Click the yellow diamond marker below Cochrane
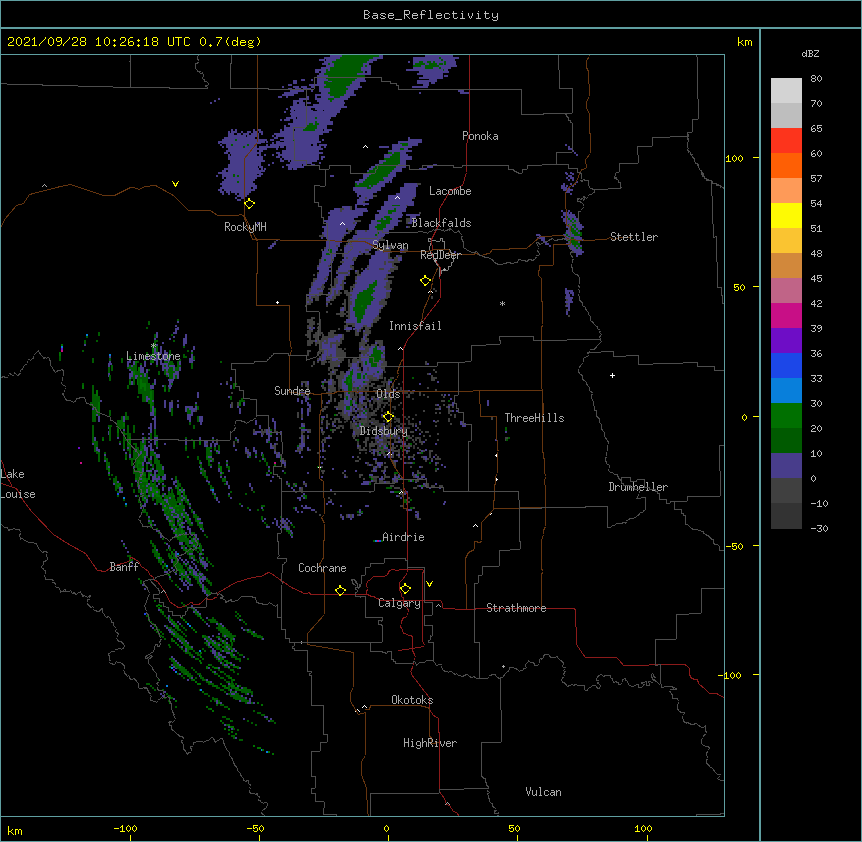862x842 pixels. tap(340, 590)
